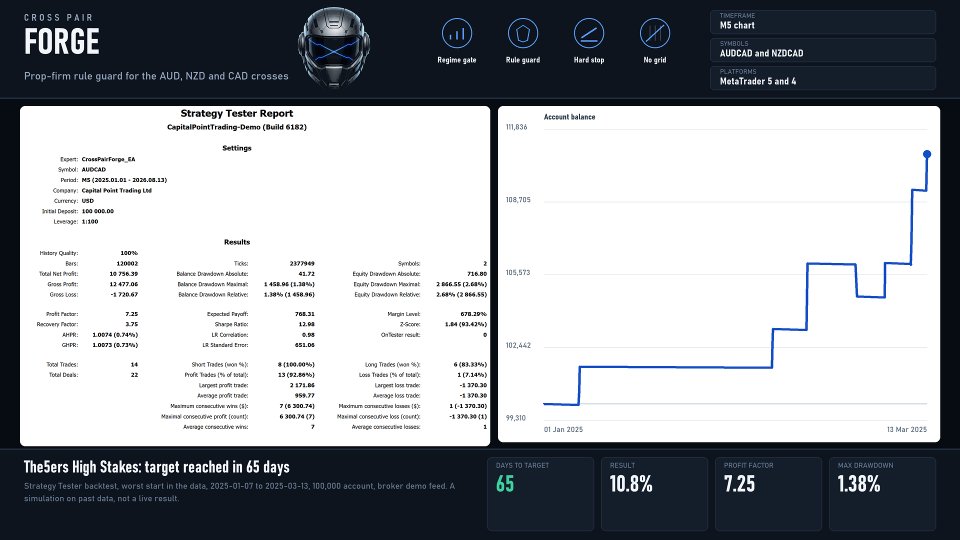This screenshot has height=540, width=960.
Task: Click the Profit Factor 7.25 card
Action: (x=768, y=493)
